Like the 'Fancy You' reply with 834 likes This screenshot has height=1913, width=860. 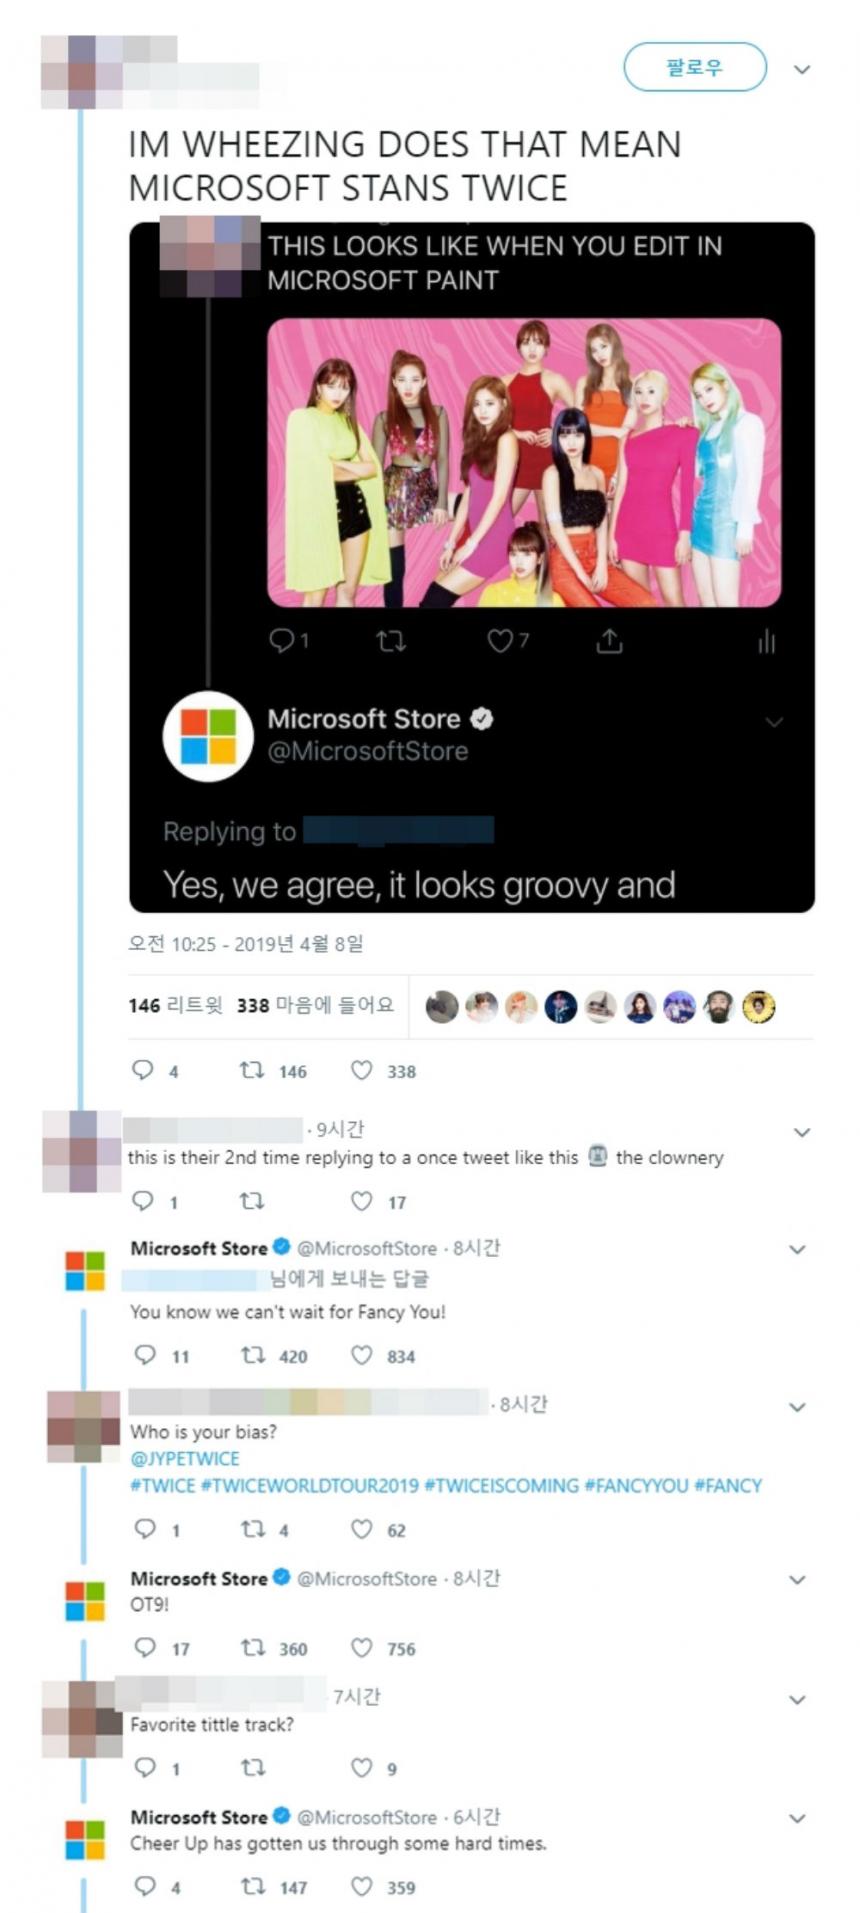coord(361,1356)
